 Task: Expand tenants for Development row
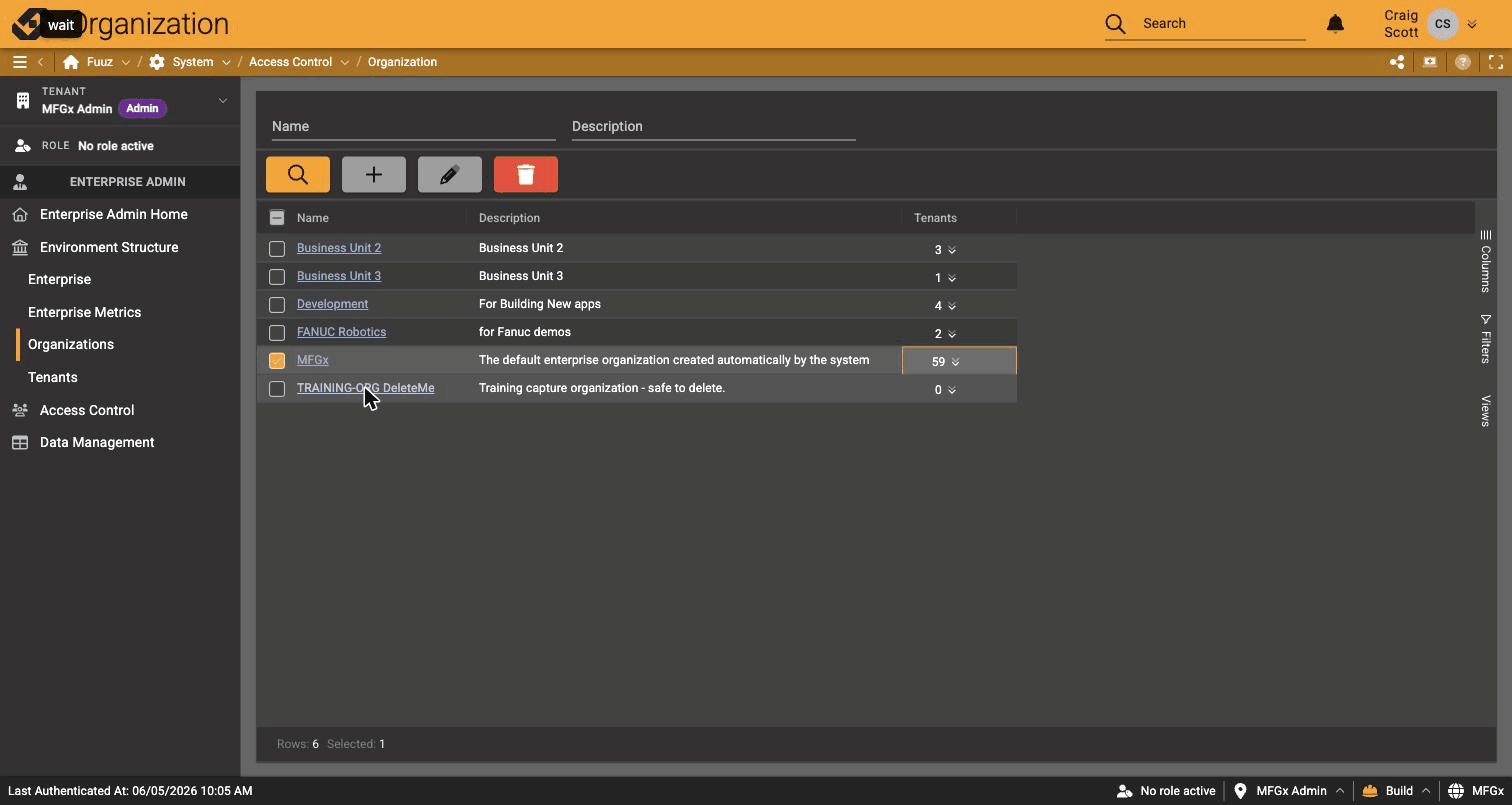[952, 306]
